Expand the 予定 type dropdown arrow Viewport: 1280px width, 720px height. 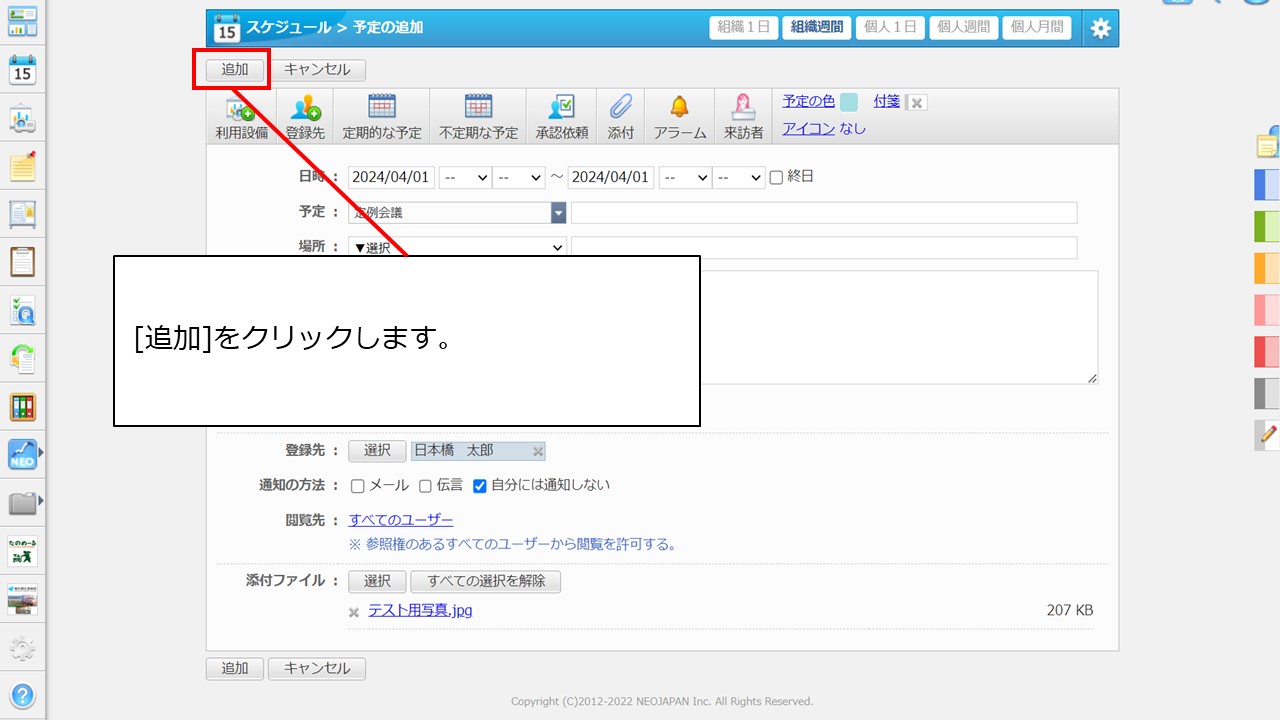[558, 212]
